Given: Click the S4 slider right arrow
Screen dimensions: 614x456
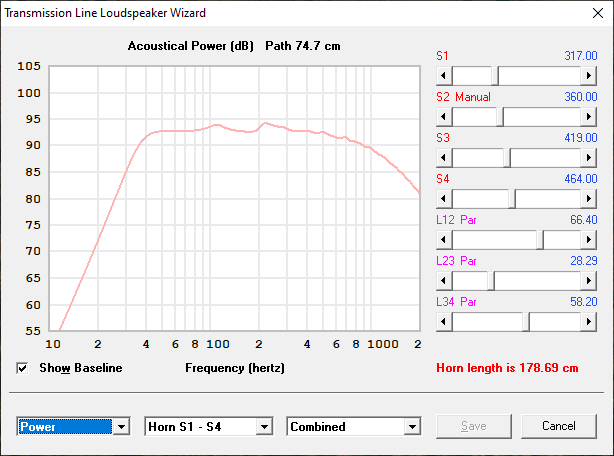Looking at the screenshot, I should pyautogui.click(x=589, y=199).
